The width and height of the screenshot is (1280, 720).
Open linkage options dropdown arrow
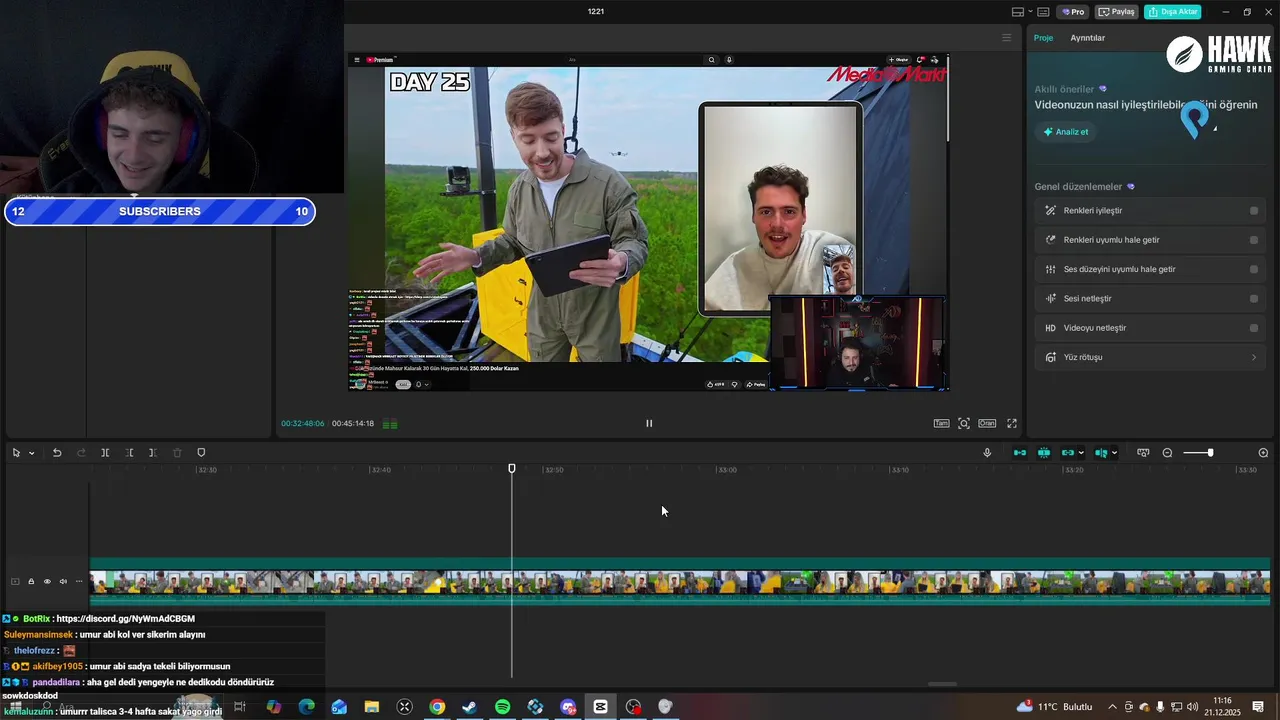coord(1081,453)
